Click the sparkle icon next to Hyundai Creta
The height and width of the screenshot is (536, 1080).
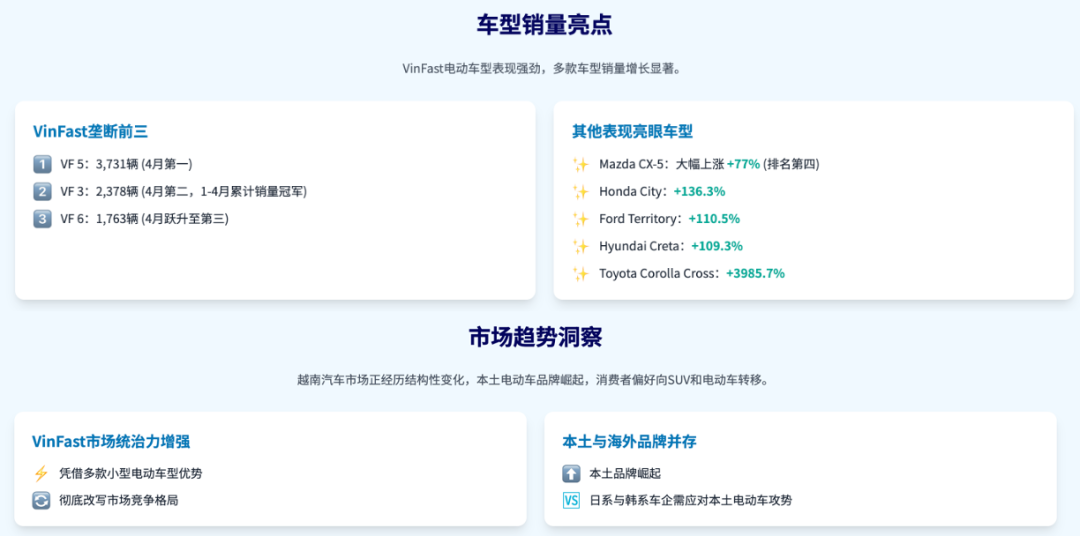tap(581, 246)
